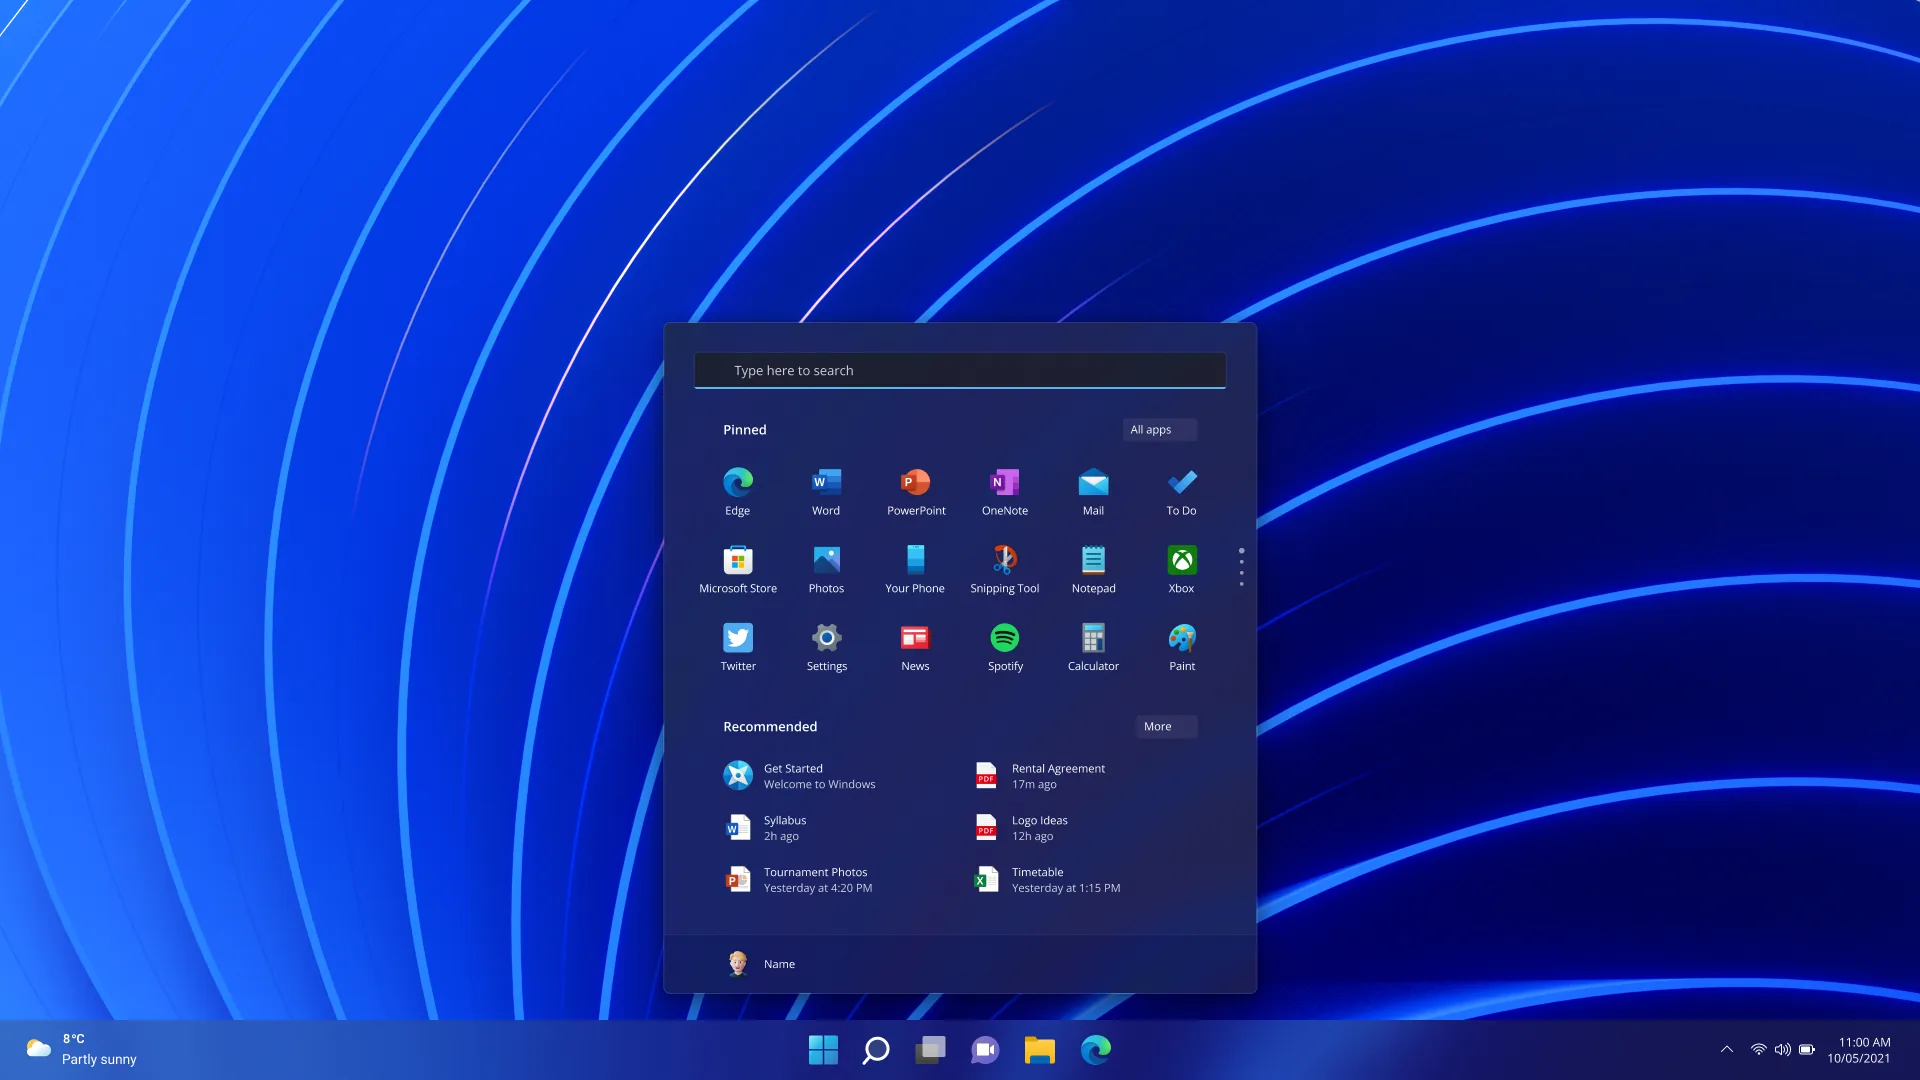Open the weather widget showing Partly sunny
The image size is (1920, 1080).
82,1049
